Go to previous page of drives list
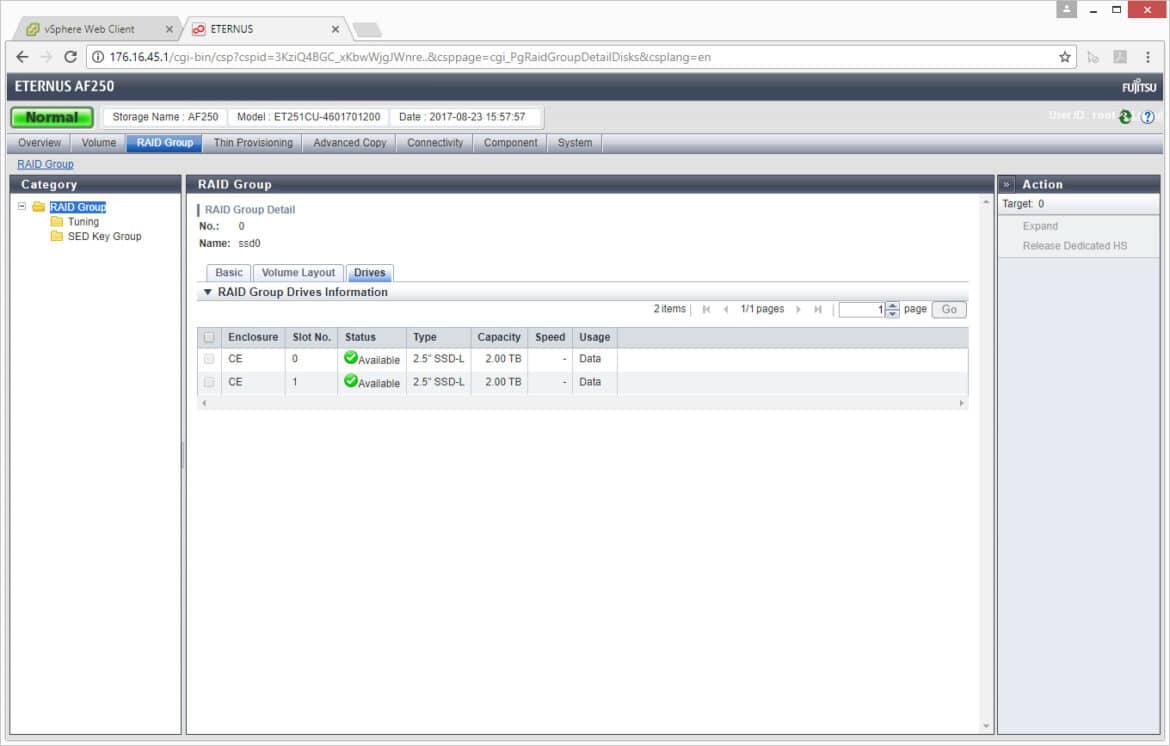The image size is (1170, 746). click(x=726, y=309)
